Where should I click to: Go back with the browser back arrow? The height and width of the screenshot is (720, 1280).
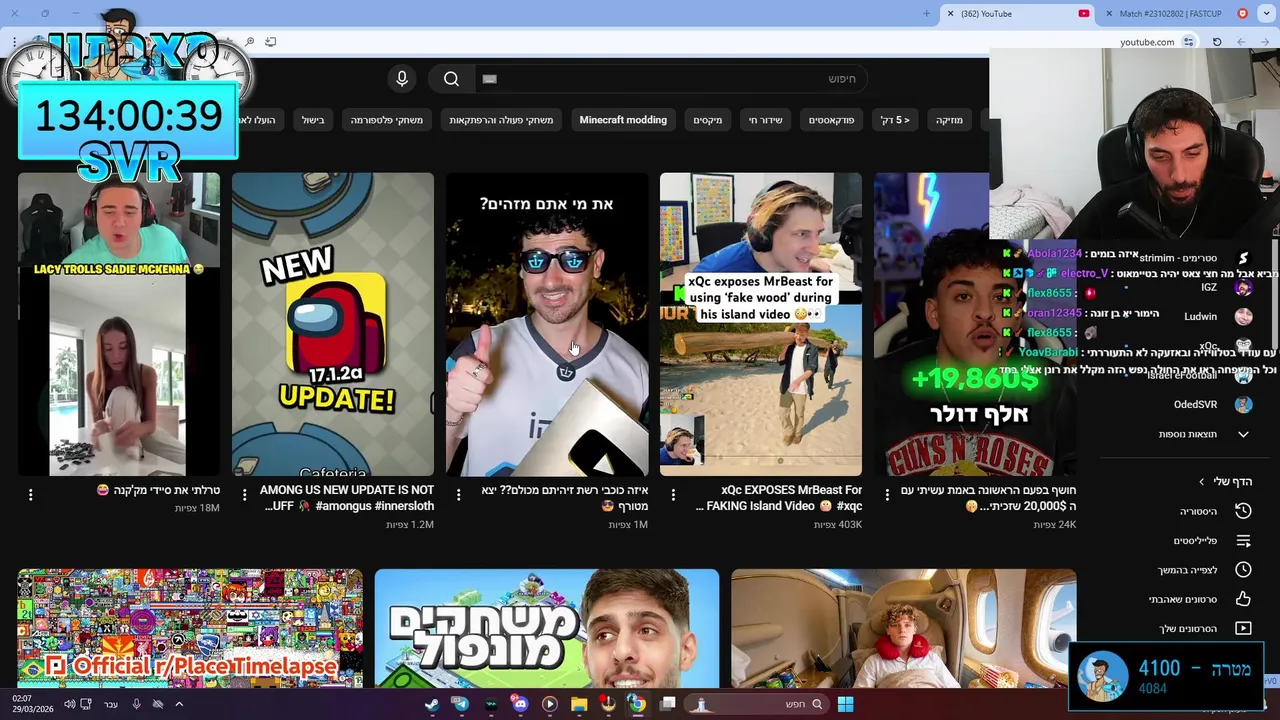tap(1265, 42)
